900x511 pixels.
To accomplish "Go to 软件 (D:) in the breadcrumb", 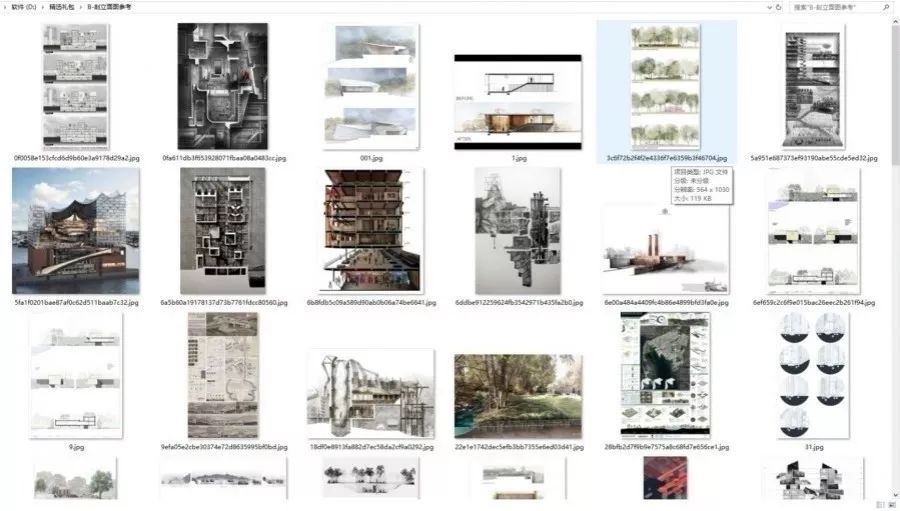I will tap(24, 7).
